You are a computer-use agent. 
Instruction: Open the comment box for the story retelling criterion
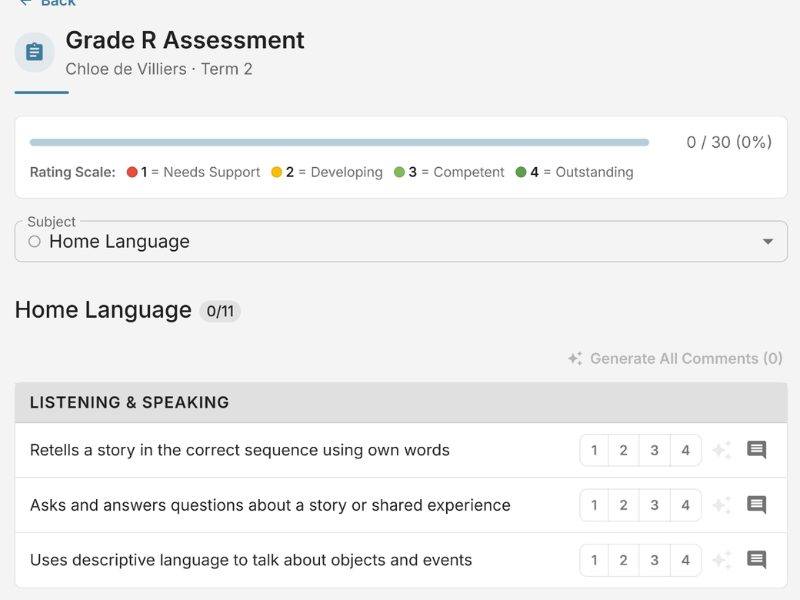(x=756, y=450)
